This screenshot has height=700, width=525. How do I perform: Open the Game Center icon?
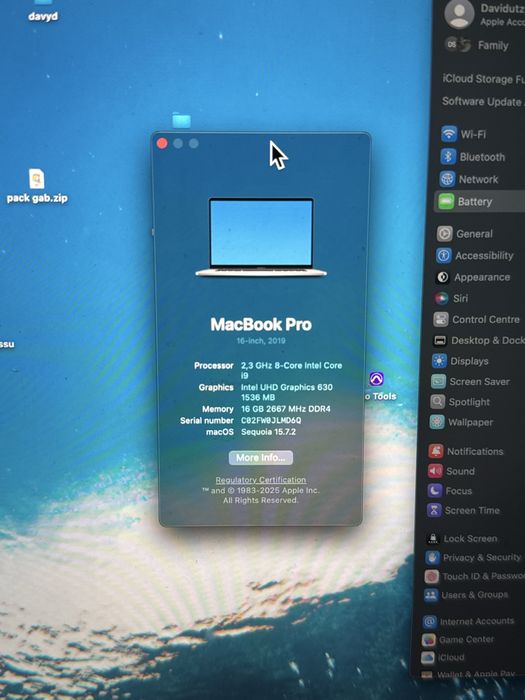click(429, 640)
